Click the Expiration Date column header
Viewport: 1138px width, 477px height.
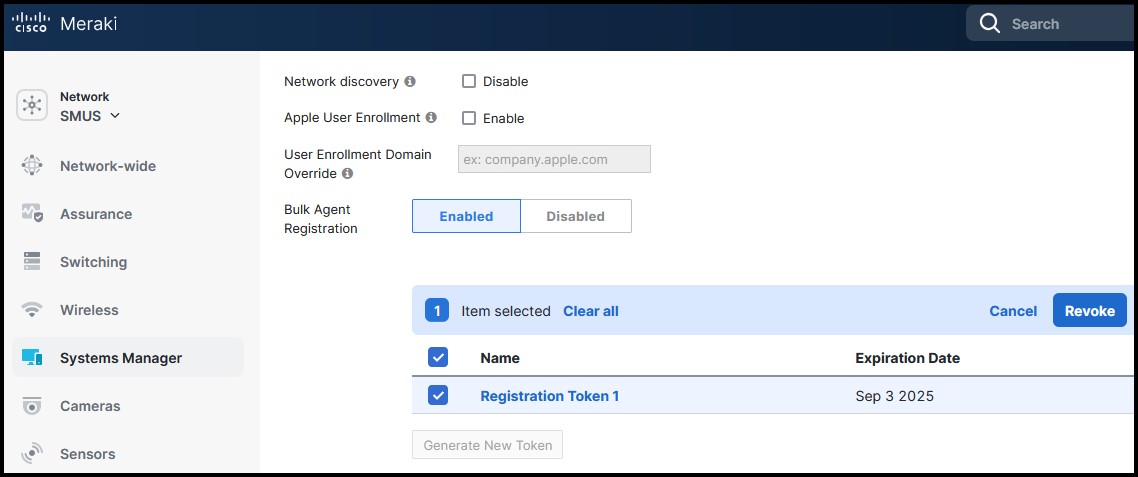[x=907, y=358]
